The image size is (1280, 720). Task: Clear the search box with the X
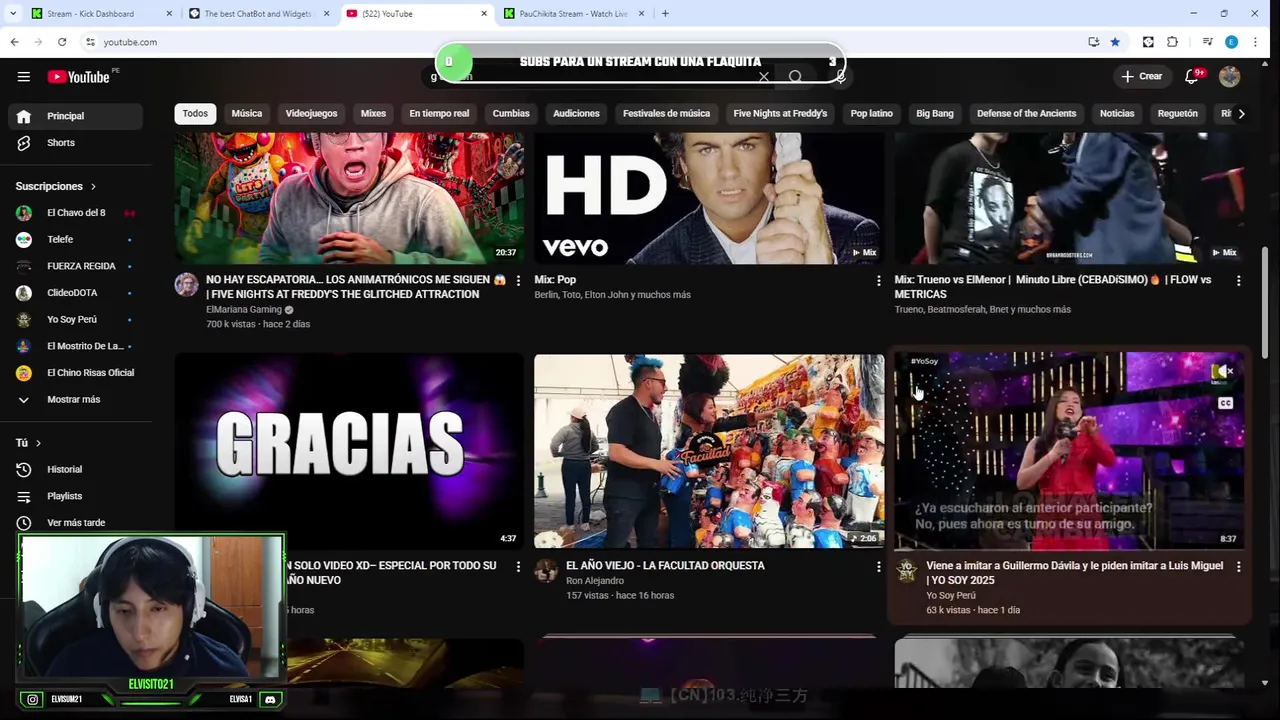coord(764,77)
